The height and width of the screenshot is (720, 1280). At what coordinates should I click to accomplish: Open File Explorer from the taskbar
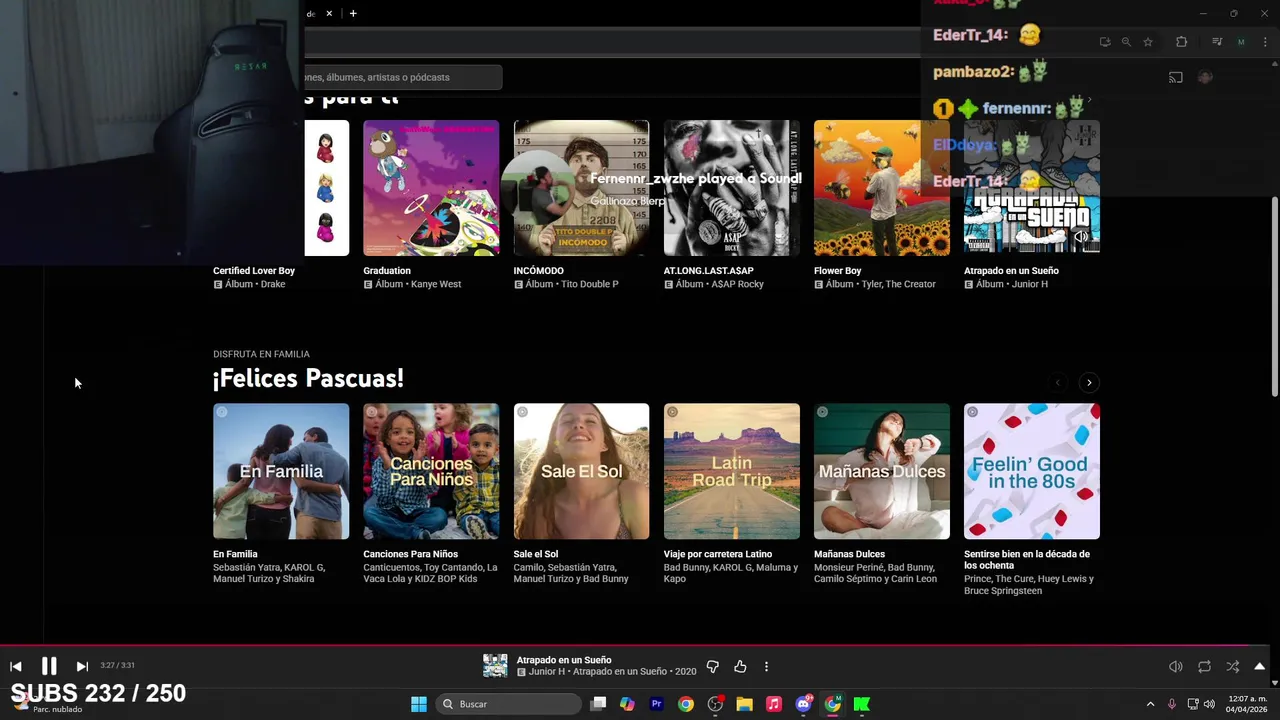click(x=744, y=704)
